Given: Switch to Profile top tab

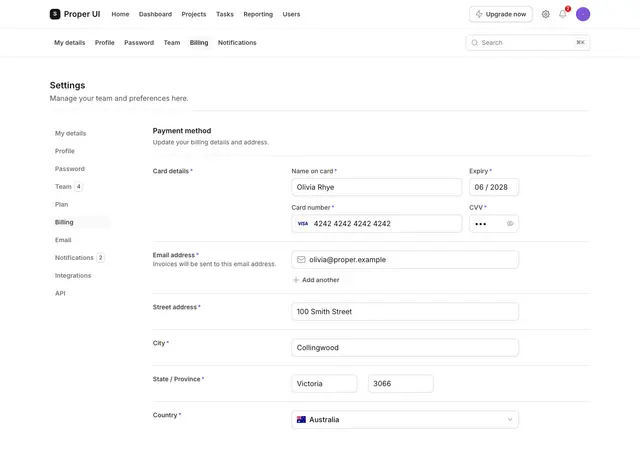Looking at the screenshot, I should pyautogui.click(x=104, y=43).
